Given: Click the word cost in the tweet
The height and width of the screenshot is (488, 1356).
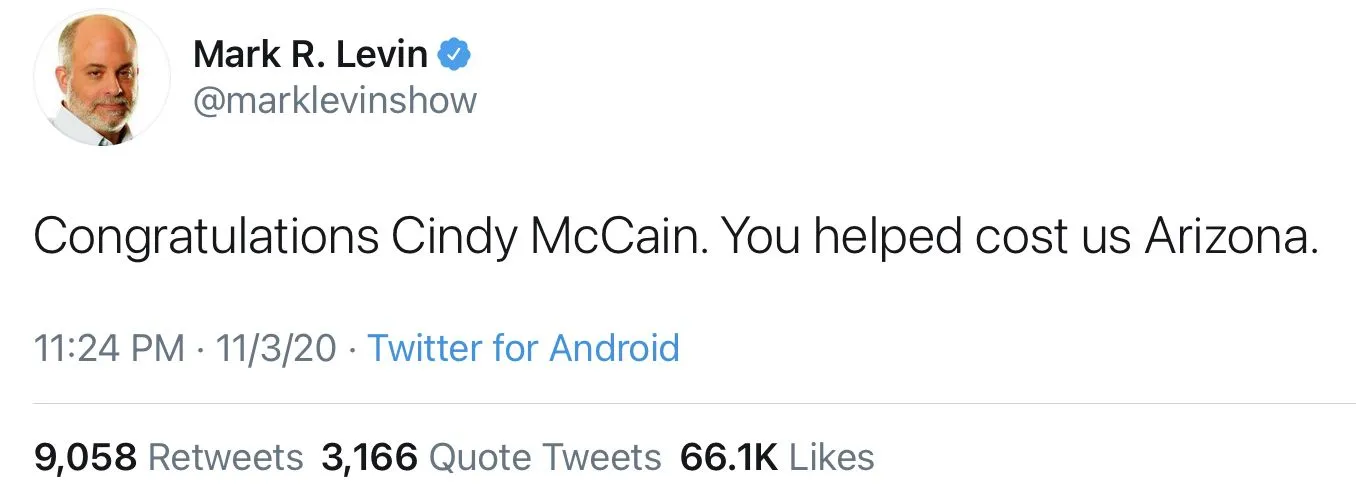Looking at the screenshot, I should (1012, 237).
